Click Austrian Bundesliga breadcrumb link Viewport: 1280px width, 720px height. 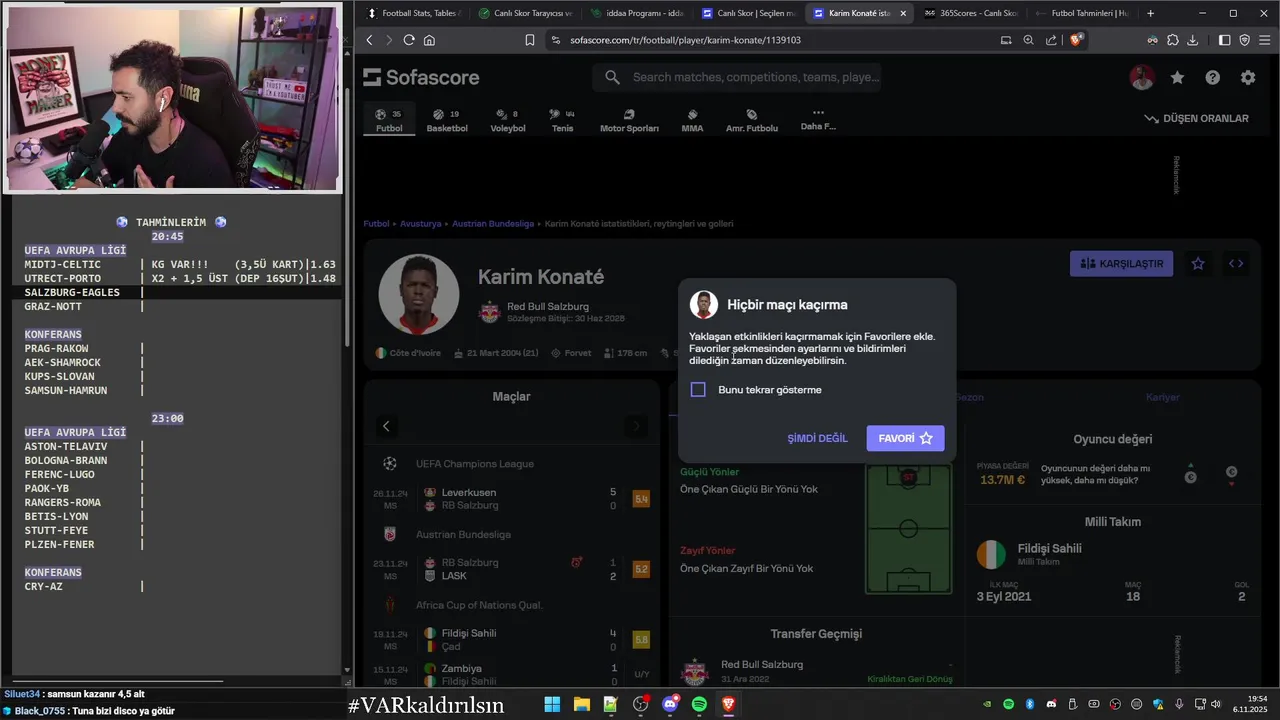[493, 224]
